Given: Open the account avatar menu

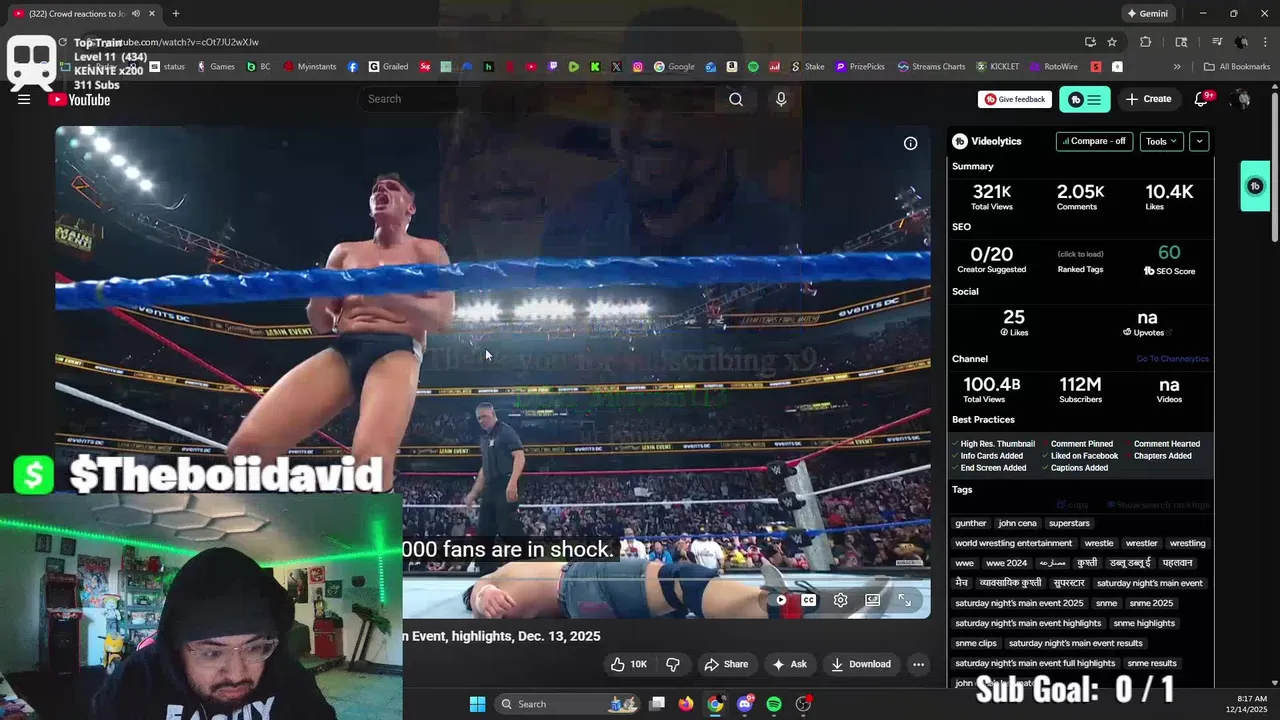Looking at the screenshot, I should coord(1242,99).
